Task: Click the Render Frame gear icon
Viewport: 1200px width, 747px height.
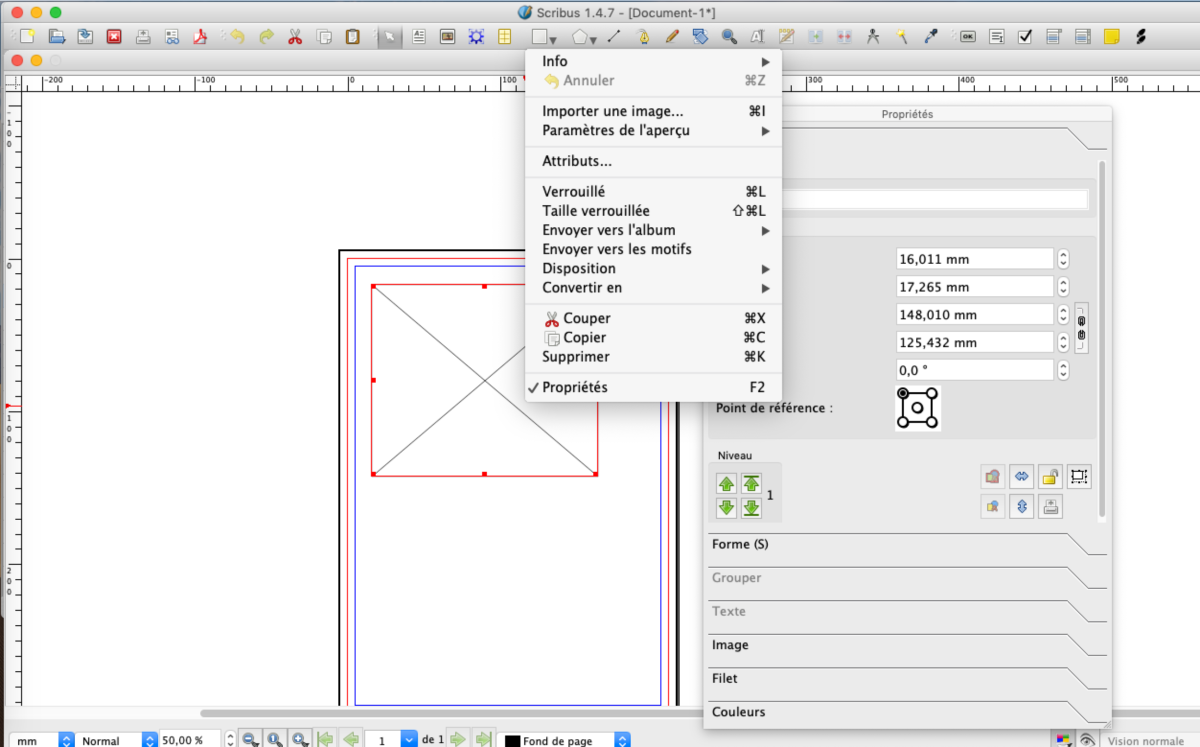Action: [476, 37]
